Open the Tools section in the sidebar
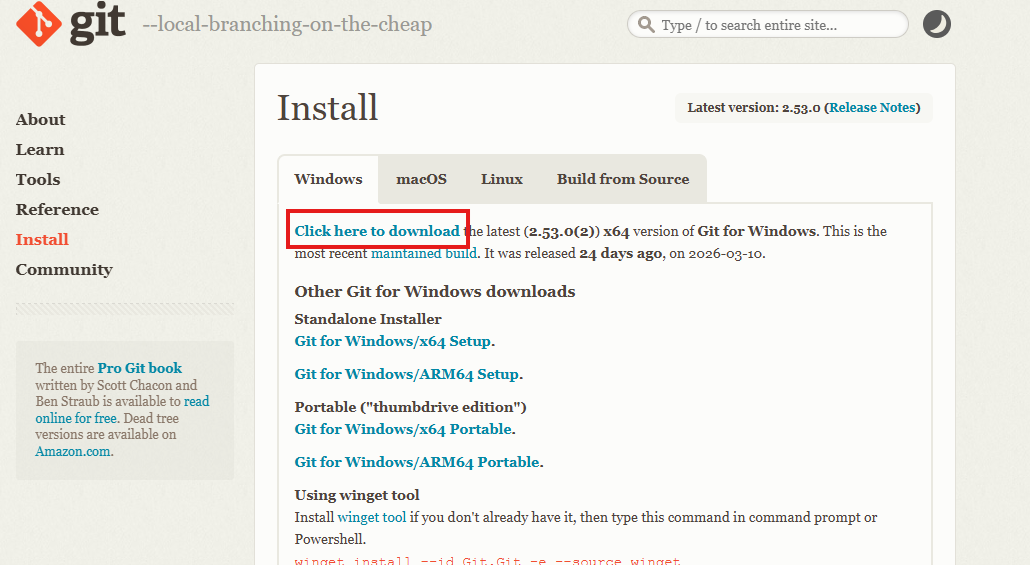 tap(38, 179)
